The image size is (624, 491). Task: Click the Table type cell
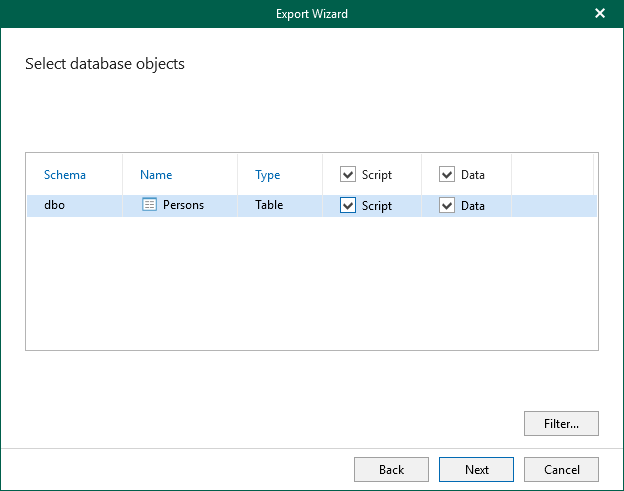coord(269,205)
